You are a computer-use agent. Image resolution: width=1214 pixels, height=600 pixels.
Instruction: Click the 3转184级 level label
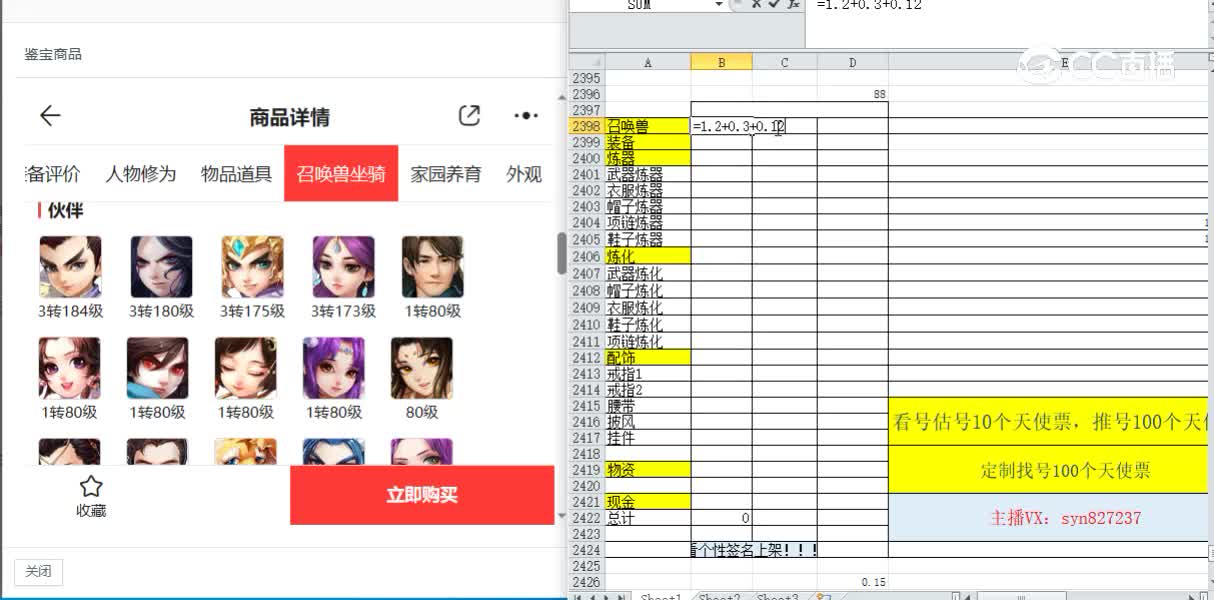(71, 311)
